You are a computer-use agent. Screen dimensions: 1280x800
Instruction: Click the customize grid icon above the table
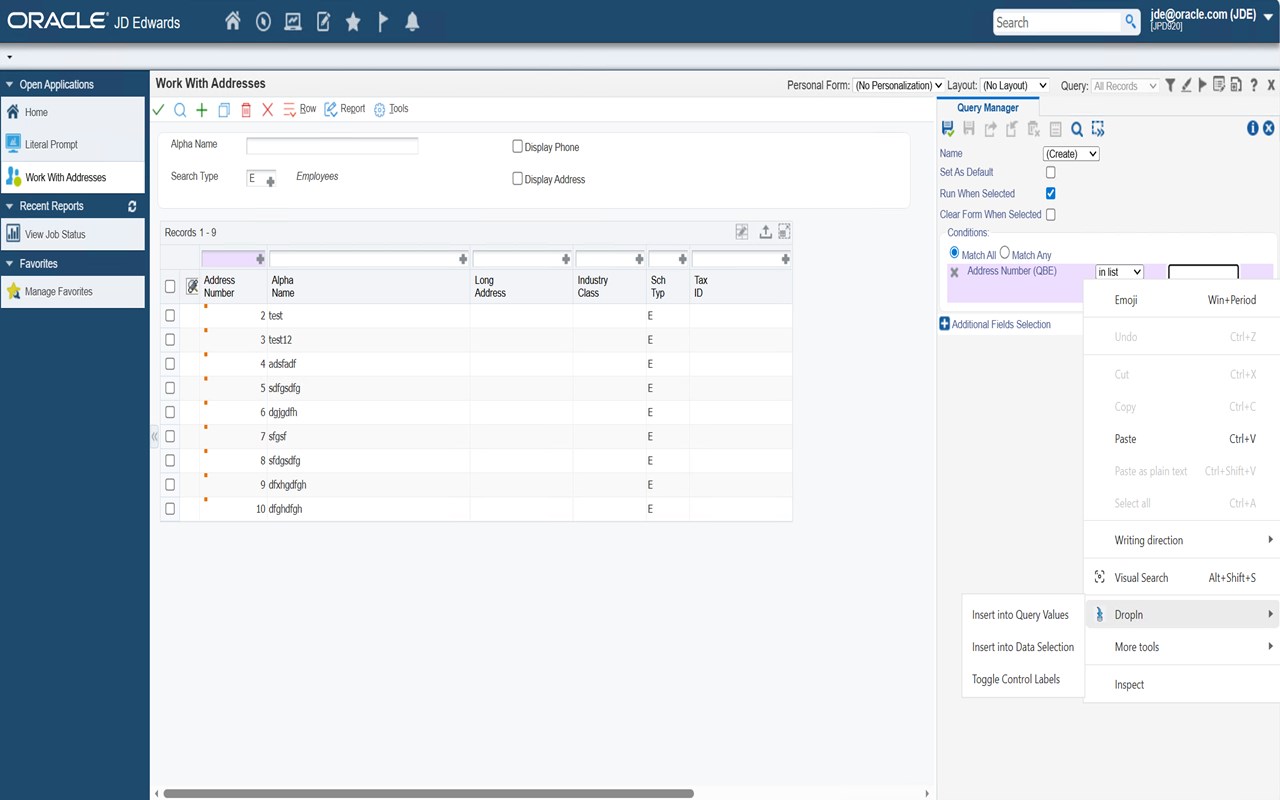coord(742,232)
